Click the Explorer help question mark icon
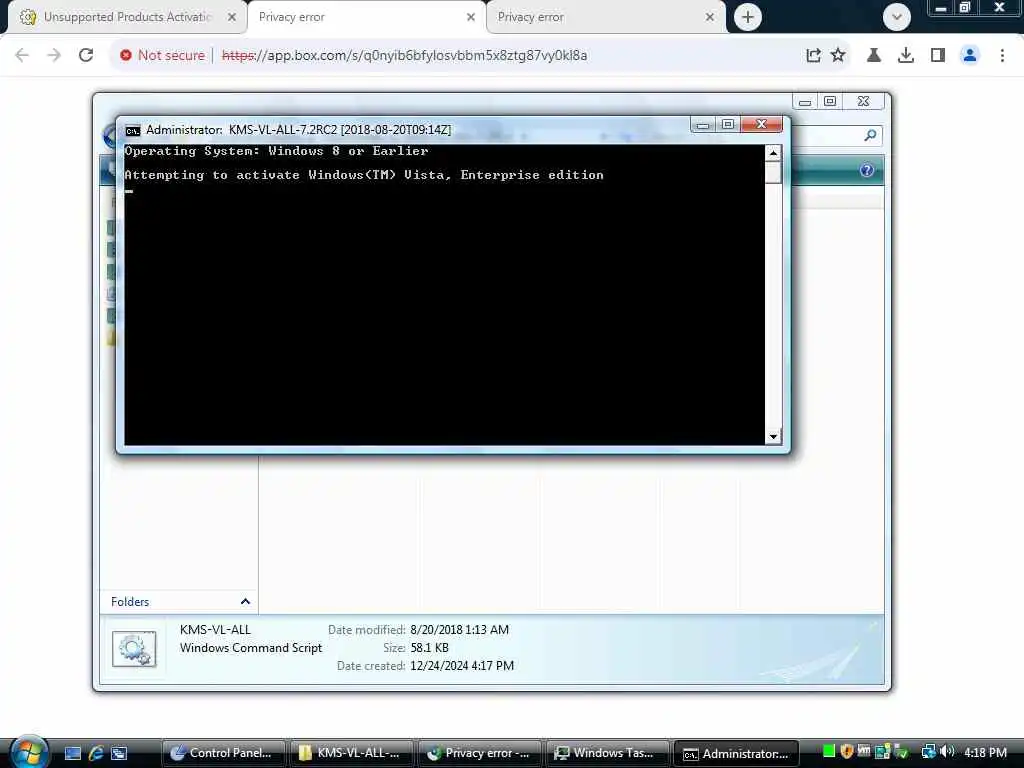The image size is (1024, 768). tap(867, 170)
